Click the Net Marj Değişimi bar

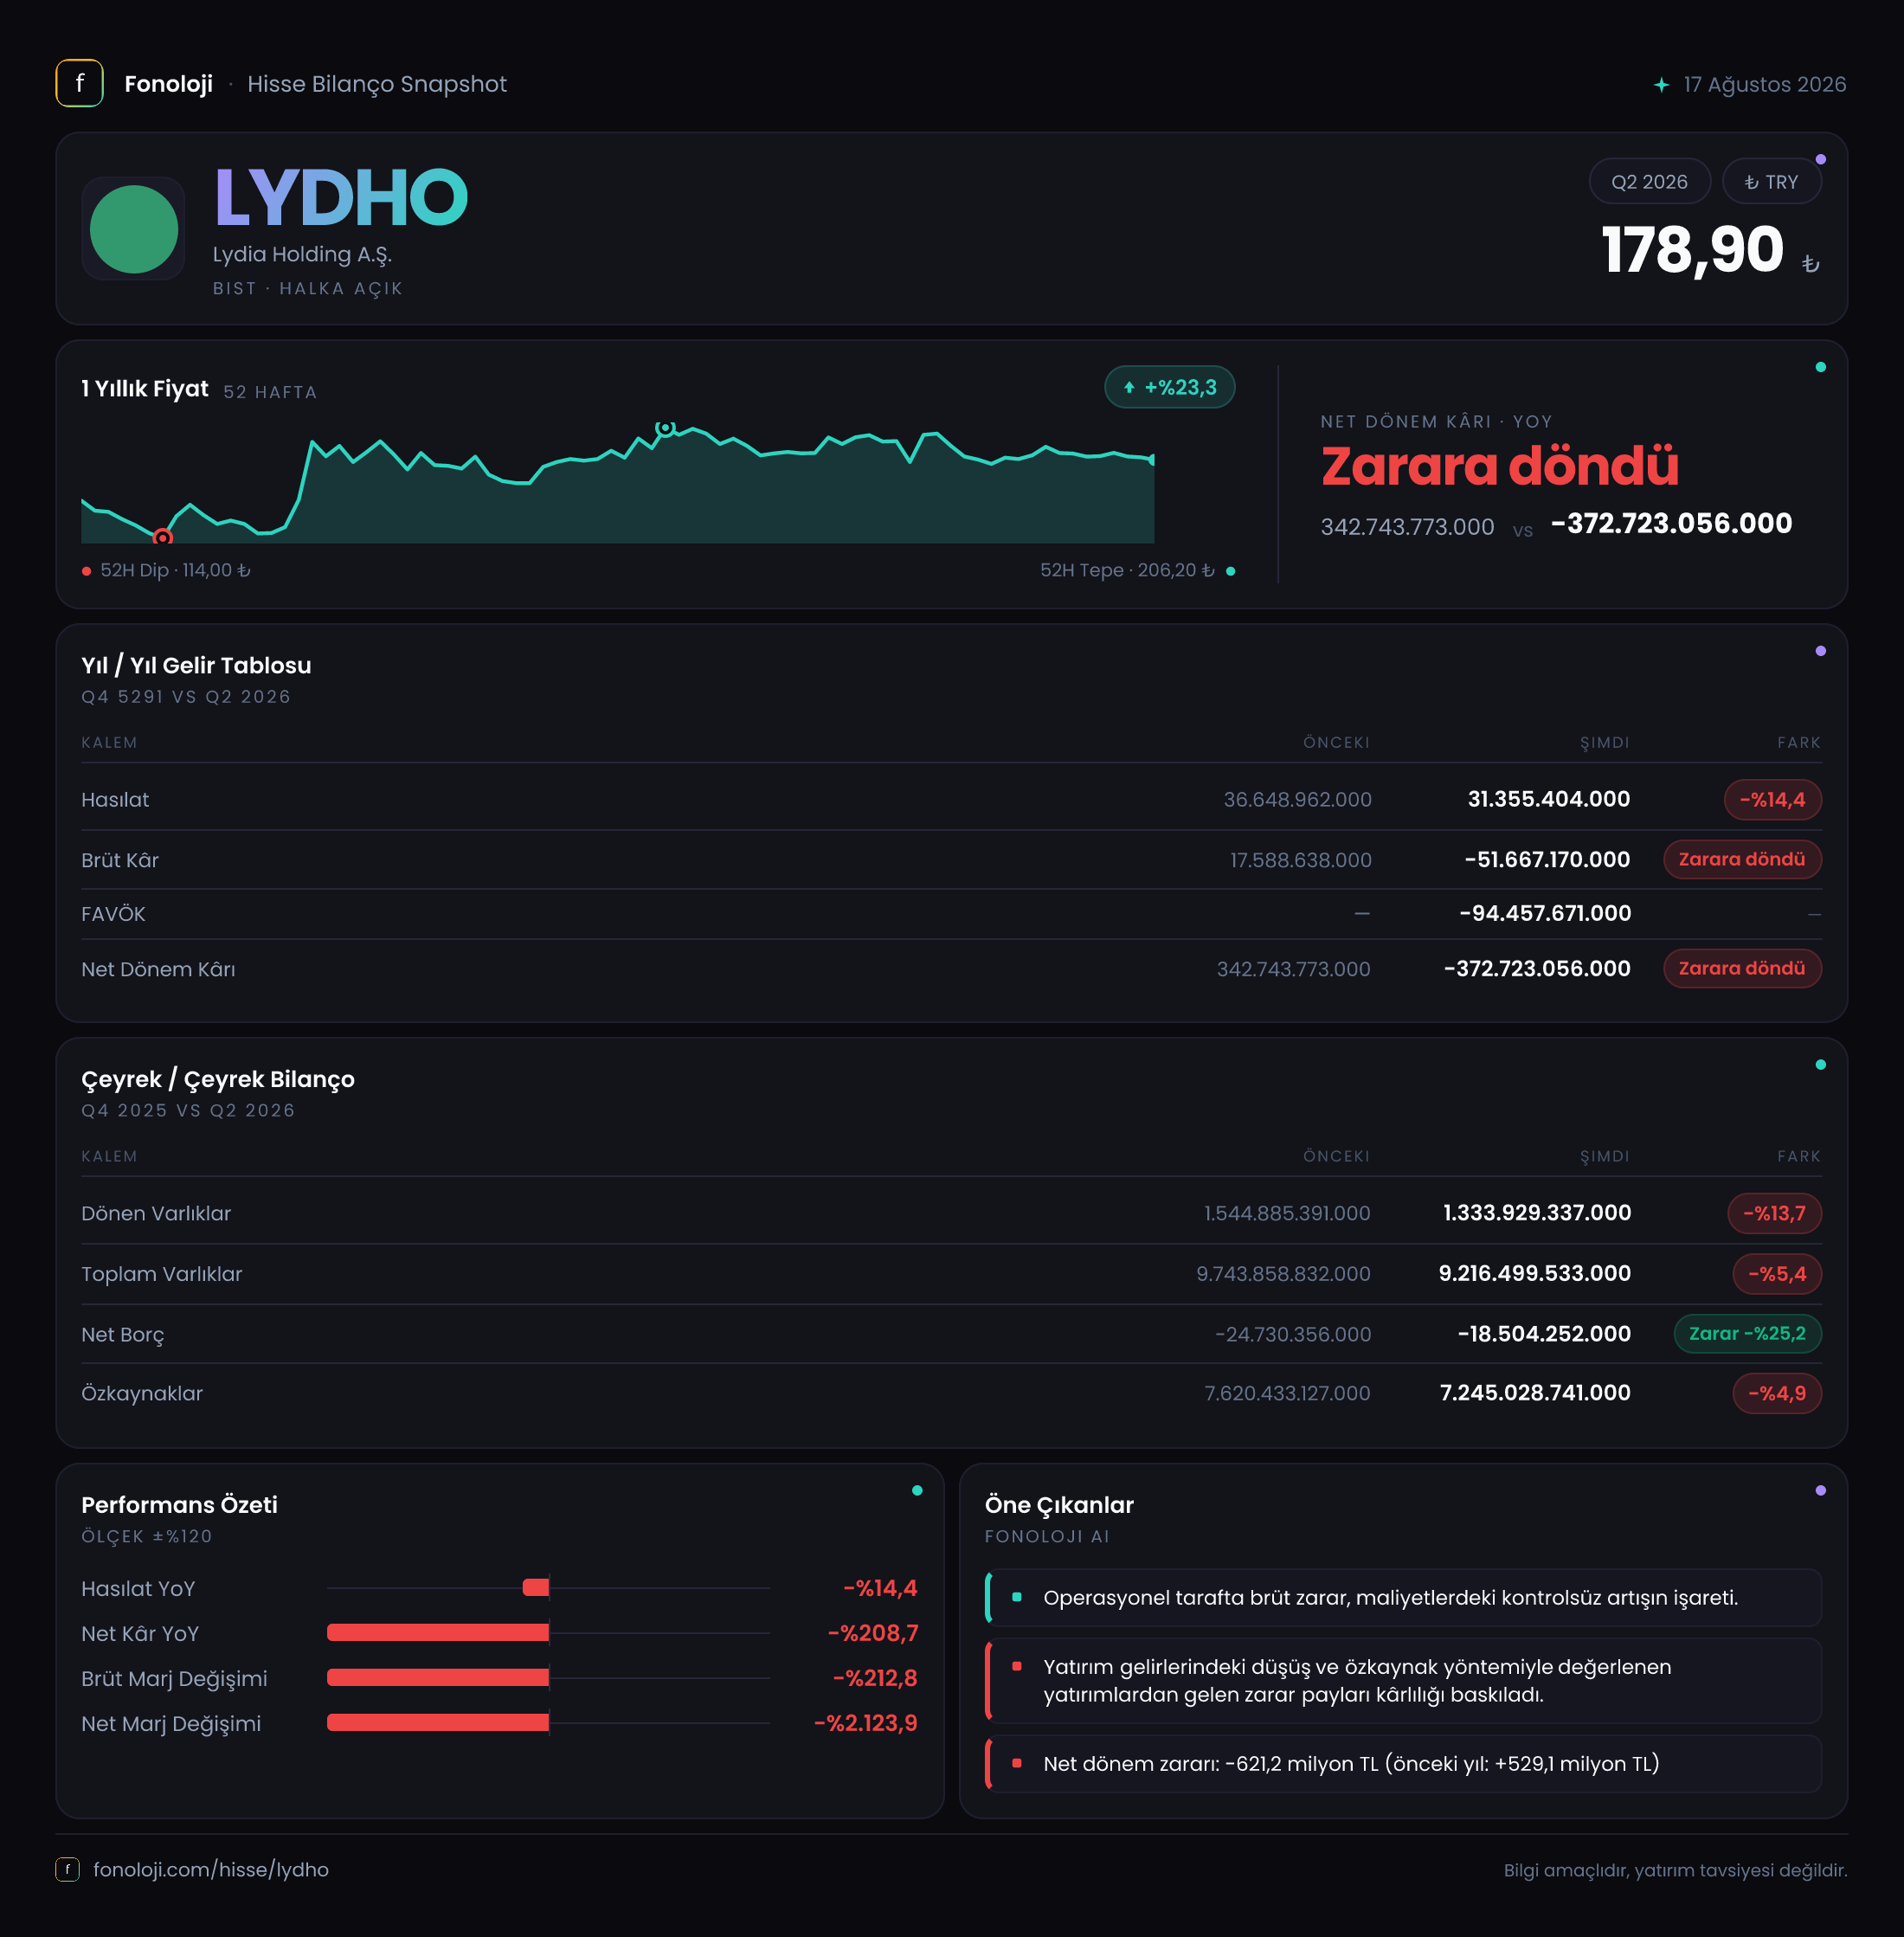438,1723
